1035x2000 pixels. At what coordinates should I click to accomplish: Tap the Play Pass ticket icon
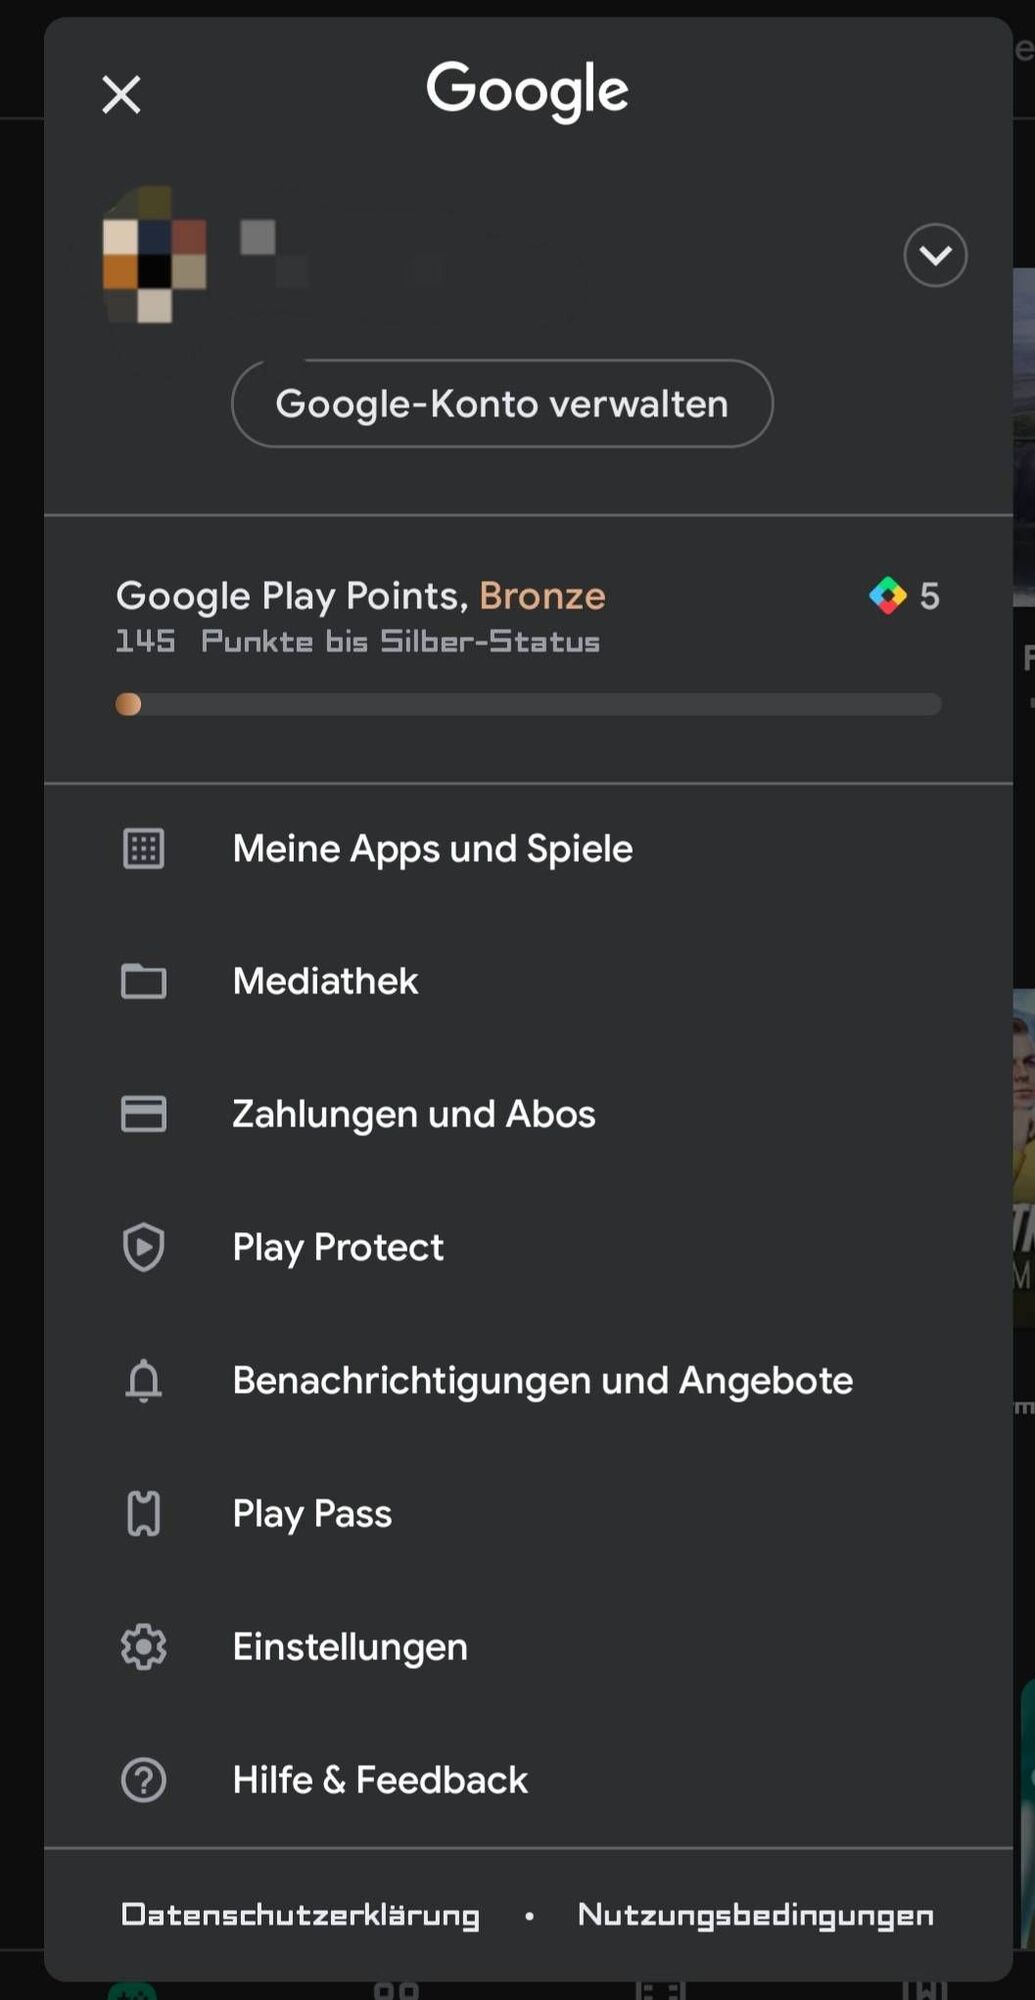[143, 1514]
